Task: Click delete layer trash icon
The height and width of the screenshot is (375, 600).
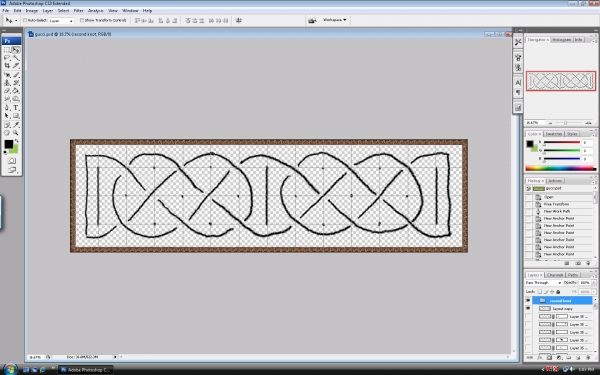Action: 588,357
